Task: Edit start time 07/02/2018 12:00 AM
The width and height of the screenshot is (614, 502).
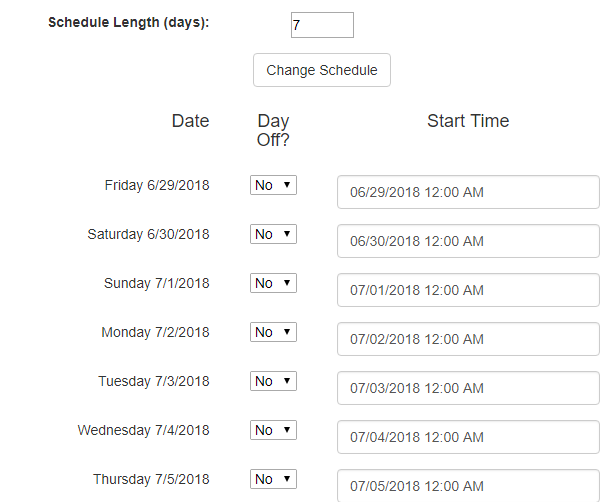Action: [x=468, y=339]
